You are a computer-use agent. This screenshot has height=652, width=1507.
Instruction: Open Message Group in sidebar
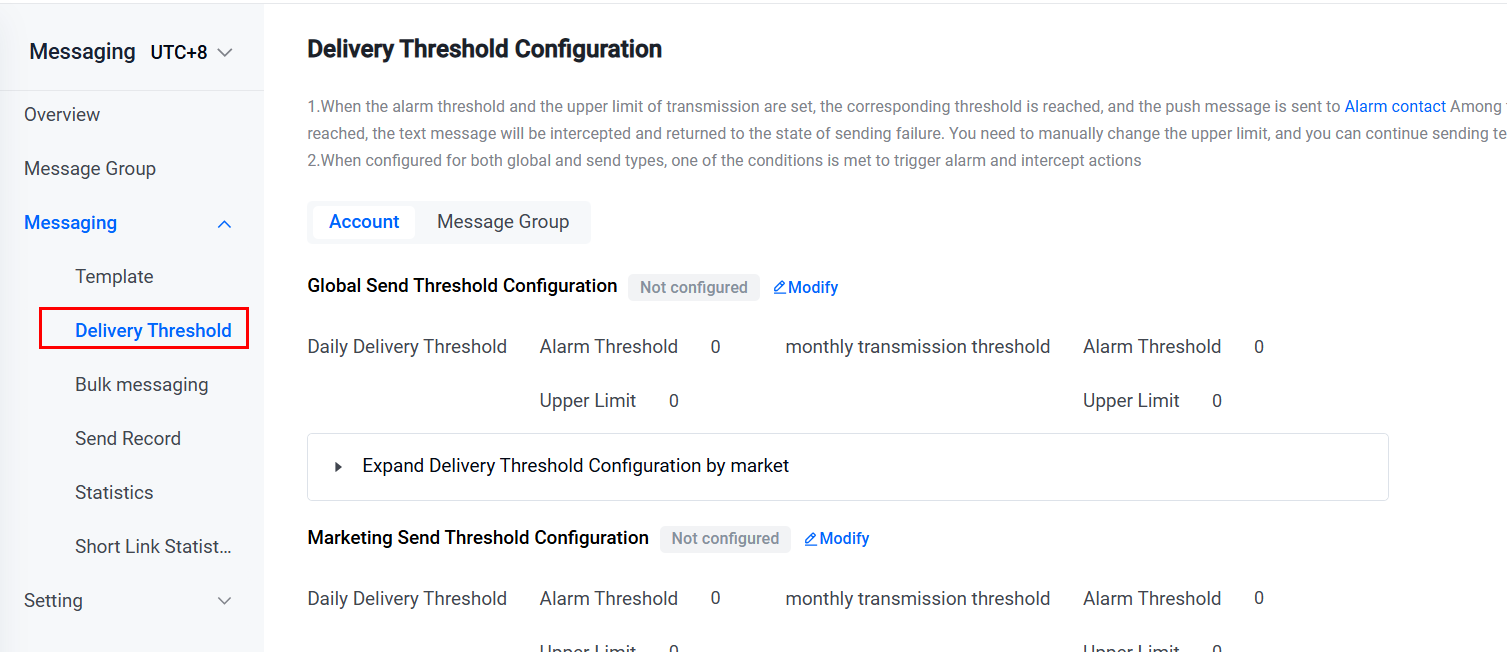pos(90,169)
